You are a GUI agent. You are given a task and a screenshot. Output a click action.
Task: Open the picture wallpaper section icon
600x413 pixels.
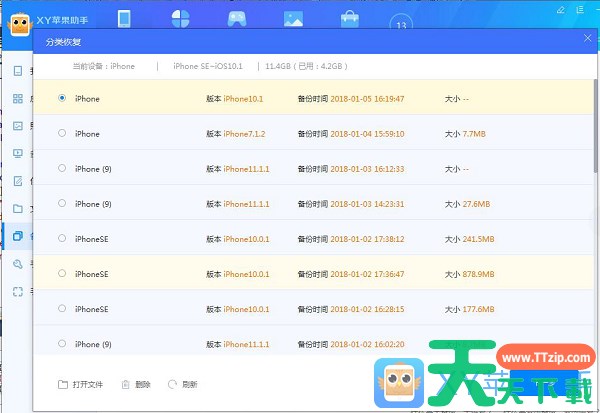293,19
